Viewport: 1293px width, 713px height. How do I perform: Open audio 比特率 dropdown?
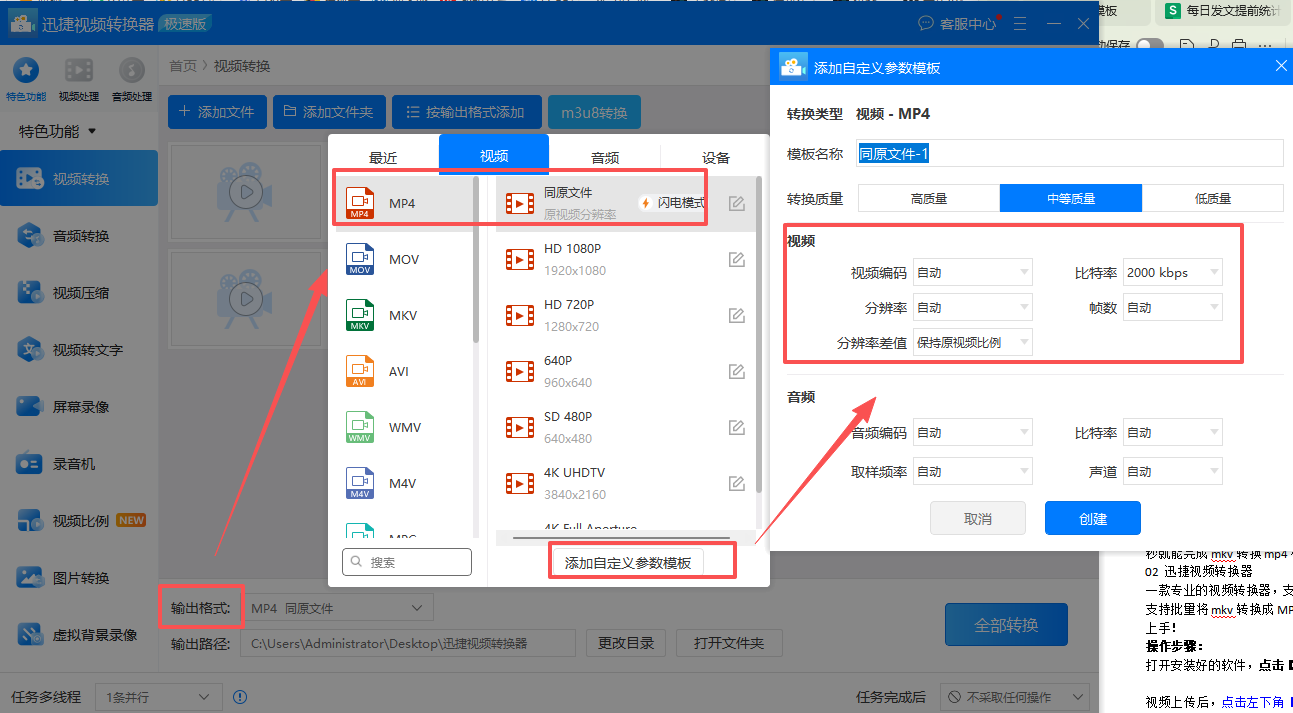tap(1173, 432)
